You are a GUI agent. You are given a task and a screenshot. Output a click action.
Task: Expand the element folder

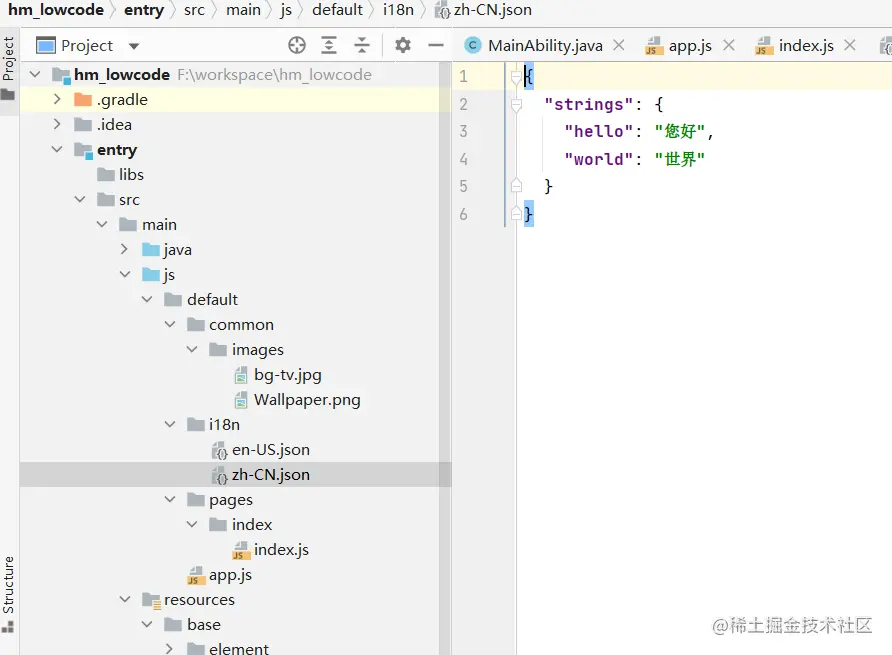pos(170,649)
